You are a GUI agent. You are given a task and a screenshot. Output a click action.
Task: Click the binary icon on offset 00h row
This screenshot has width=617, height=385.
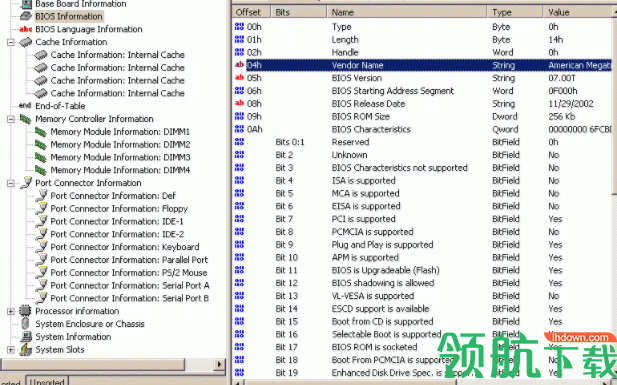pos(239,26)
